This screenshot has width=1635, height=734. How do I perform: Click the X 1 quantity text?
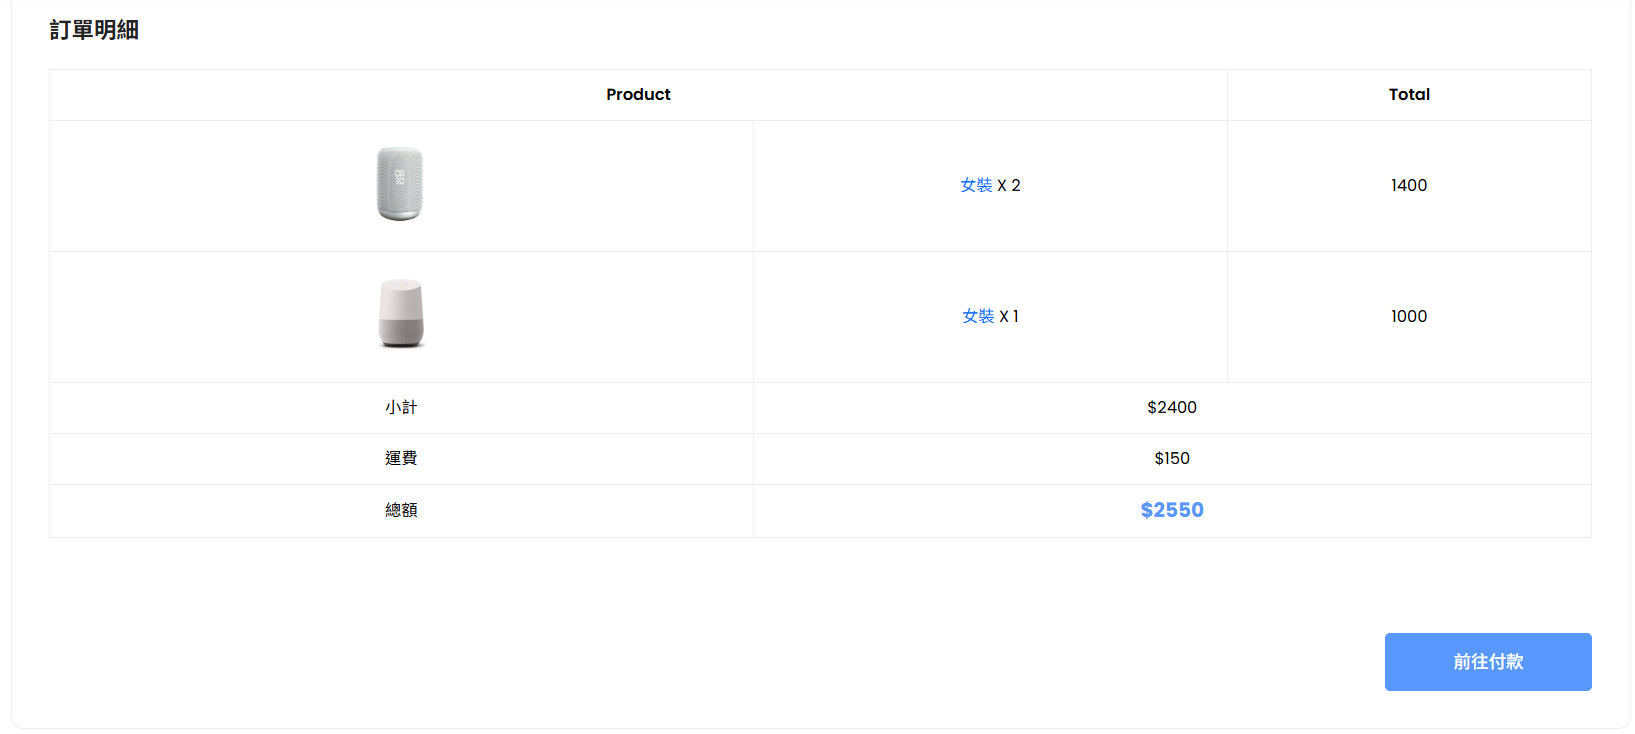[x=1009, y=316]
